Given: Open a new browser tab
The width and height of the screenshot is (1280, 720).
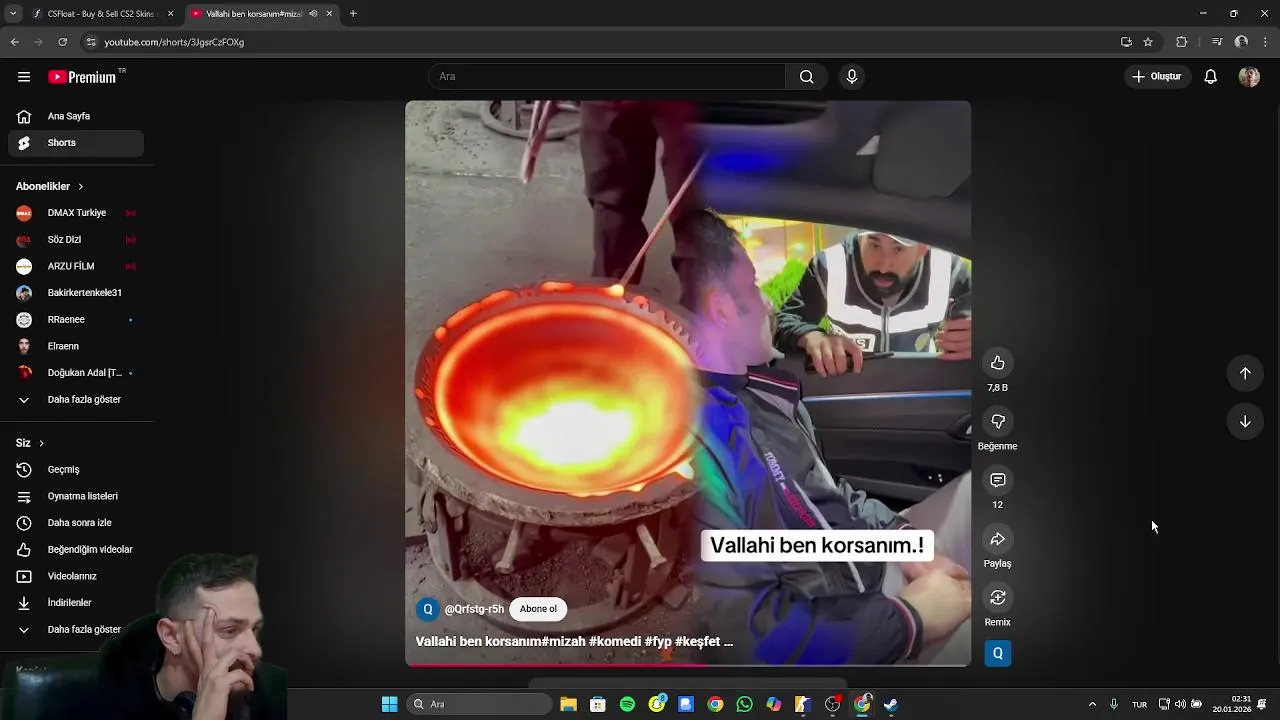Looking at the screenshot, I should pyautogui.click(x=353, y=14).
